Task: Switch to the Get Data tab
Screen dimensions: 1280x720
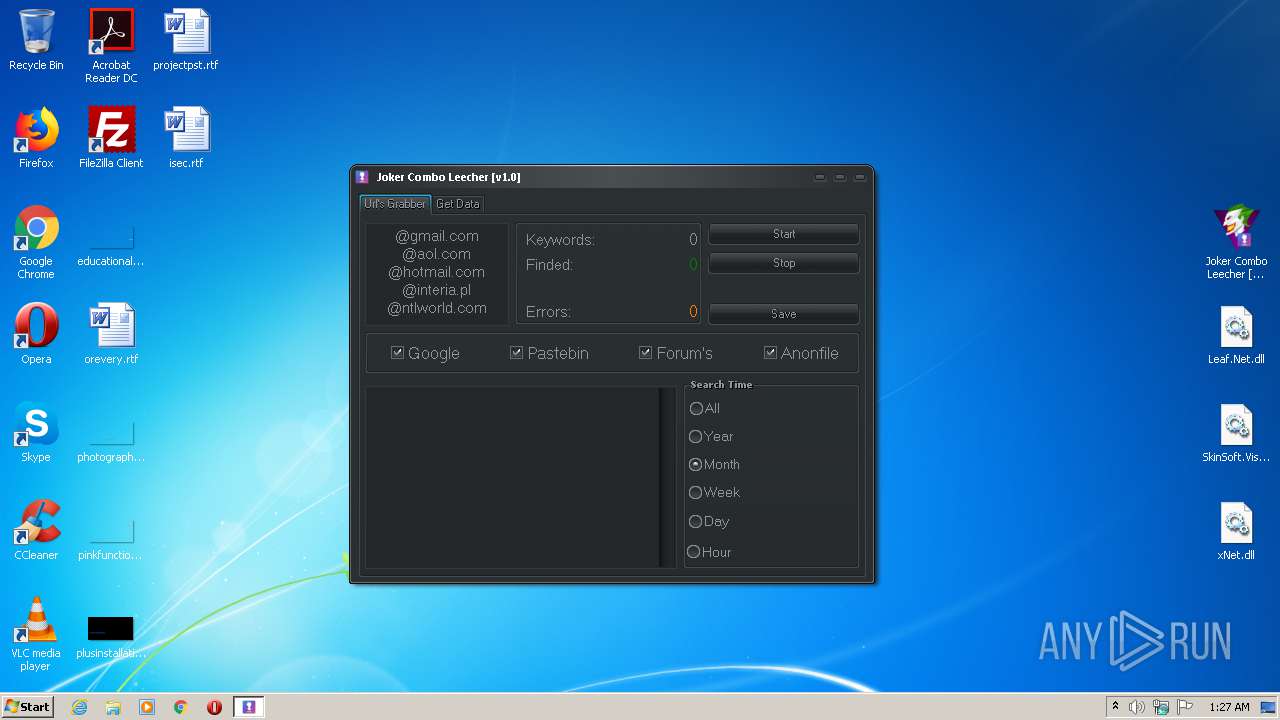Action: (458, 204)
